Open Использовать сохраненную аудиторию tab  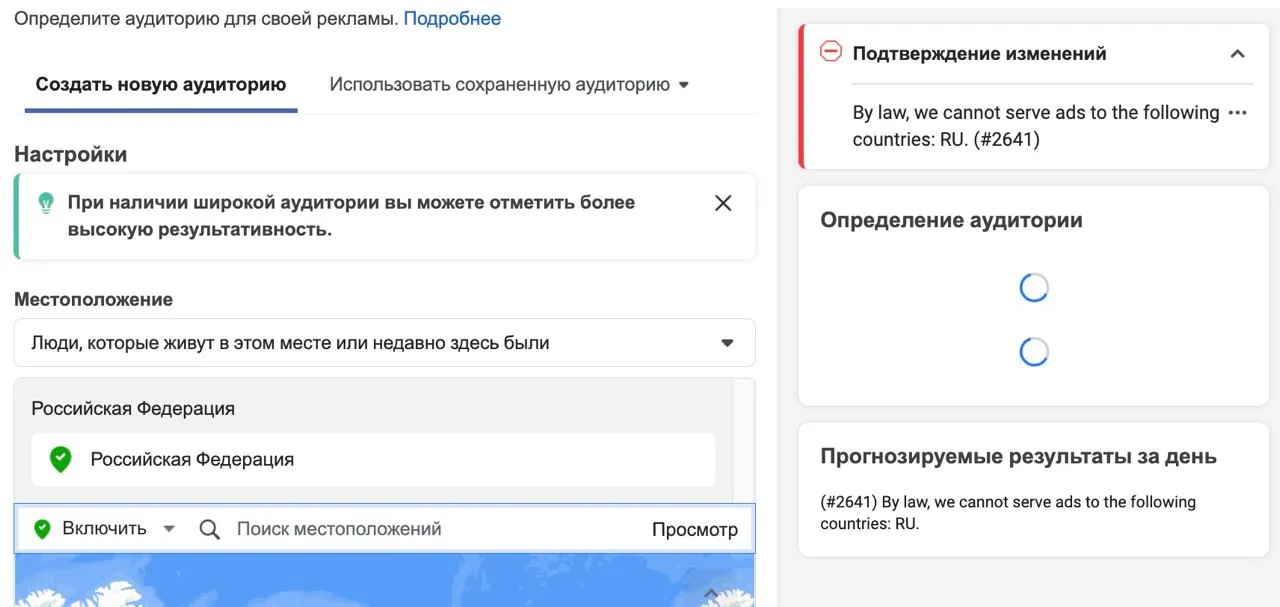[x=500, y=85]
